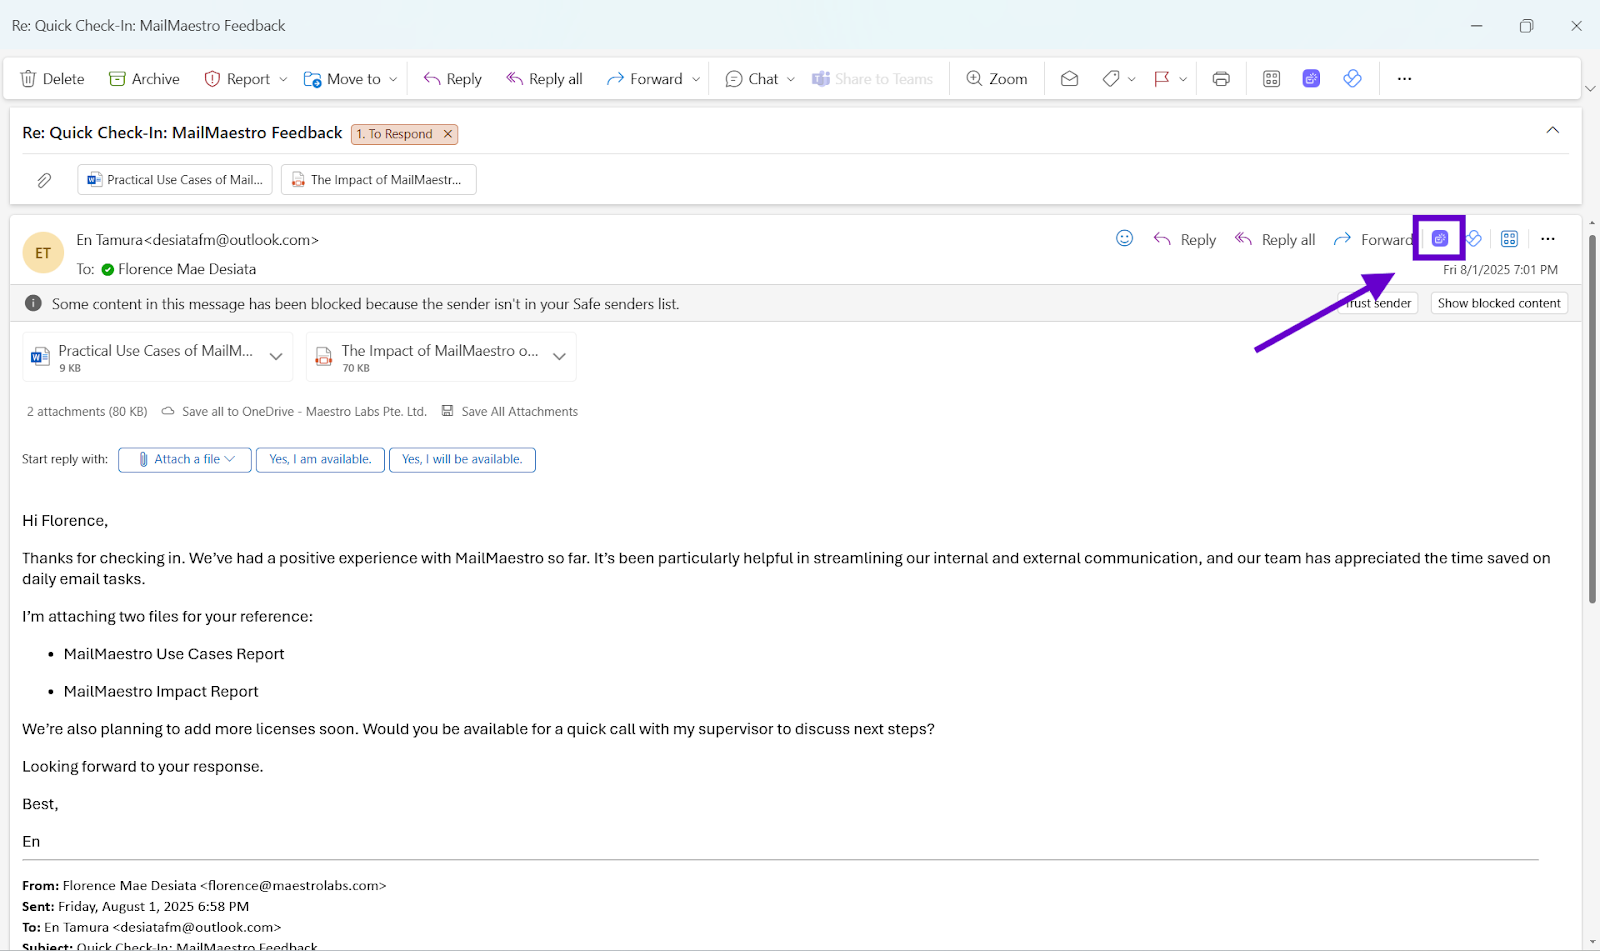
Task: Open MailMaestro icon in message header
Action: 1440,238
